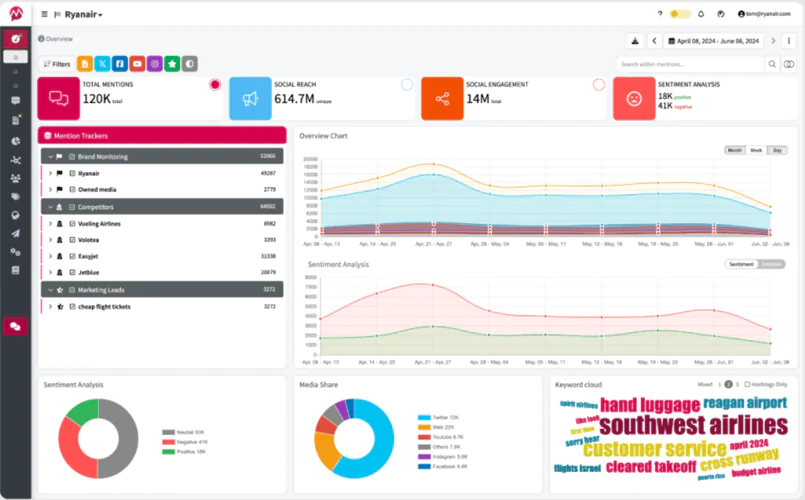Open the people group sidebar icon

click(15, 178)
